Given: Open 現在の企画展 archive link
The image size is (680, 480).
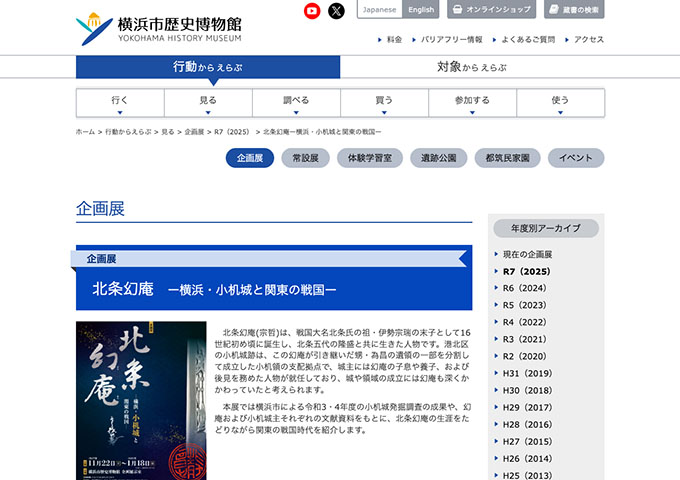Looking at the screenshot, I should (527, 255).
